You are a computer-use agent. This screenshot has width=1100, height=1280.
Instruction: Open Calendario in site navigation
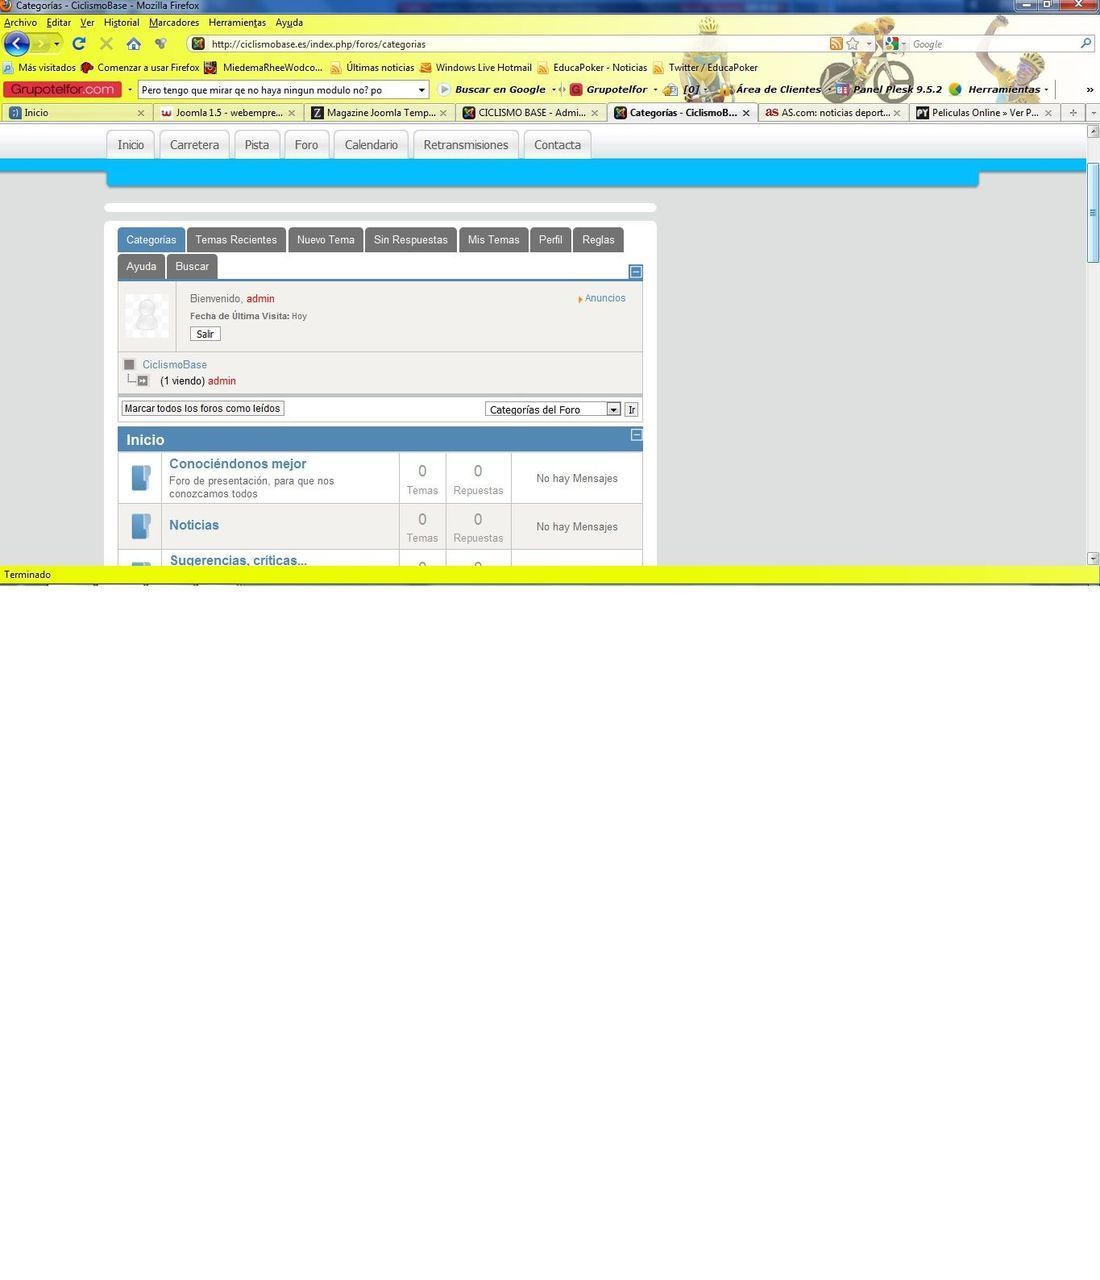pos(371,145)
